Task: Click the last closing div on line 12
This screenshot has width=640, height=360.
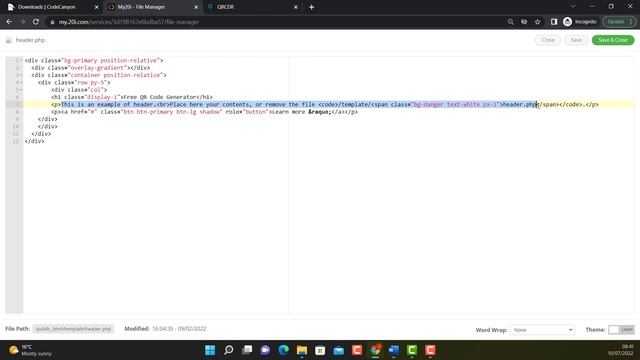Action: [x=34, y=141]
